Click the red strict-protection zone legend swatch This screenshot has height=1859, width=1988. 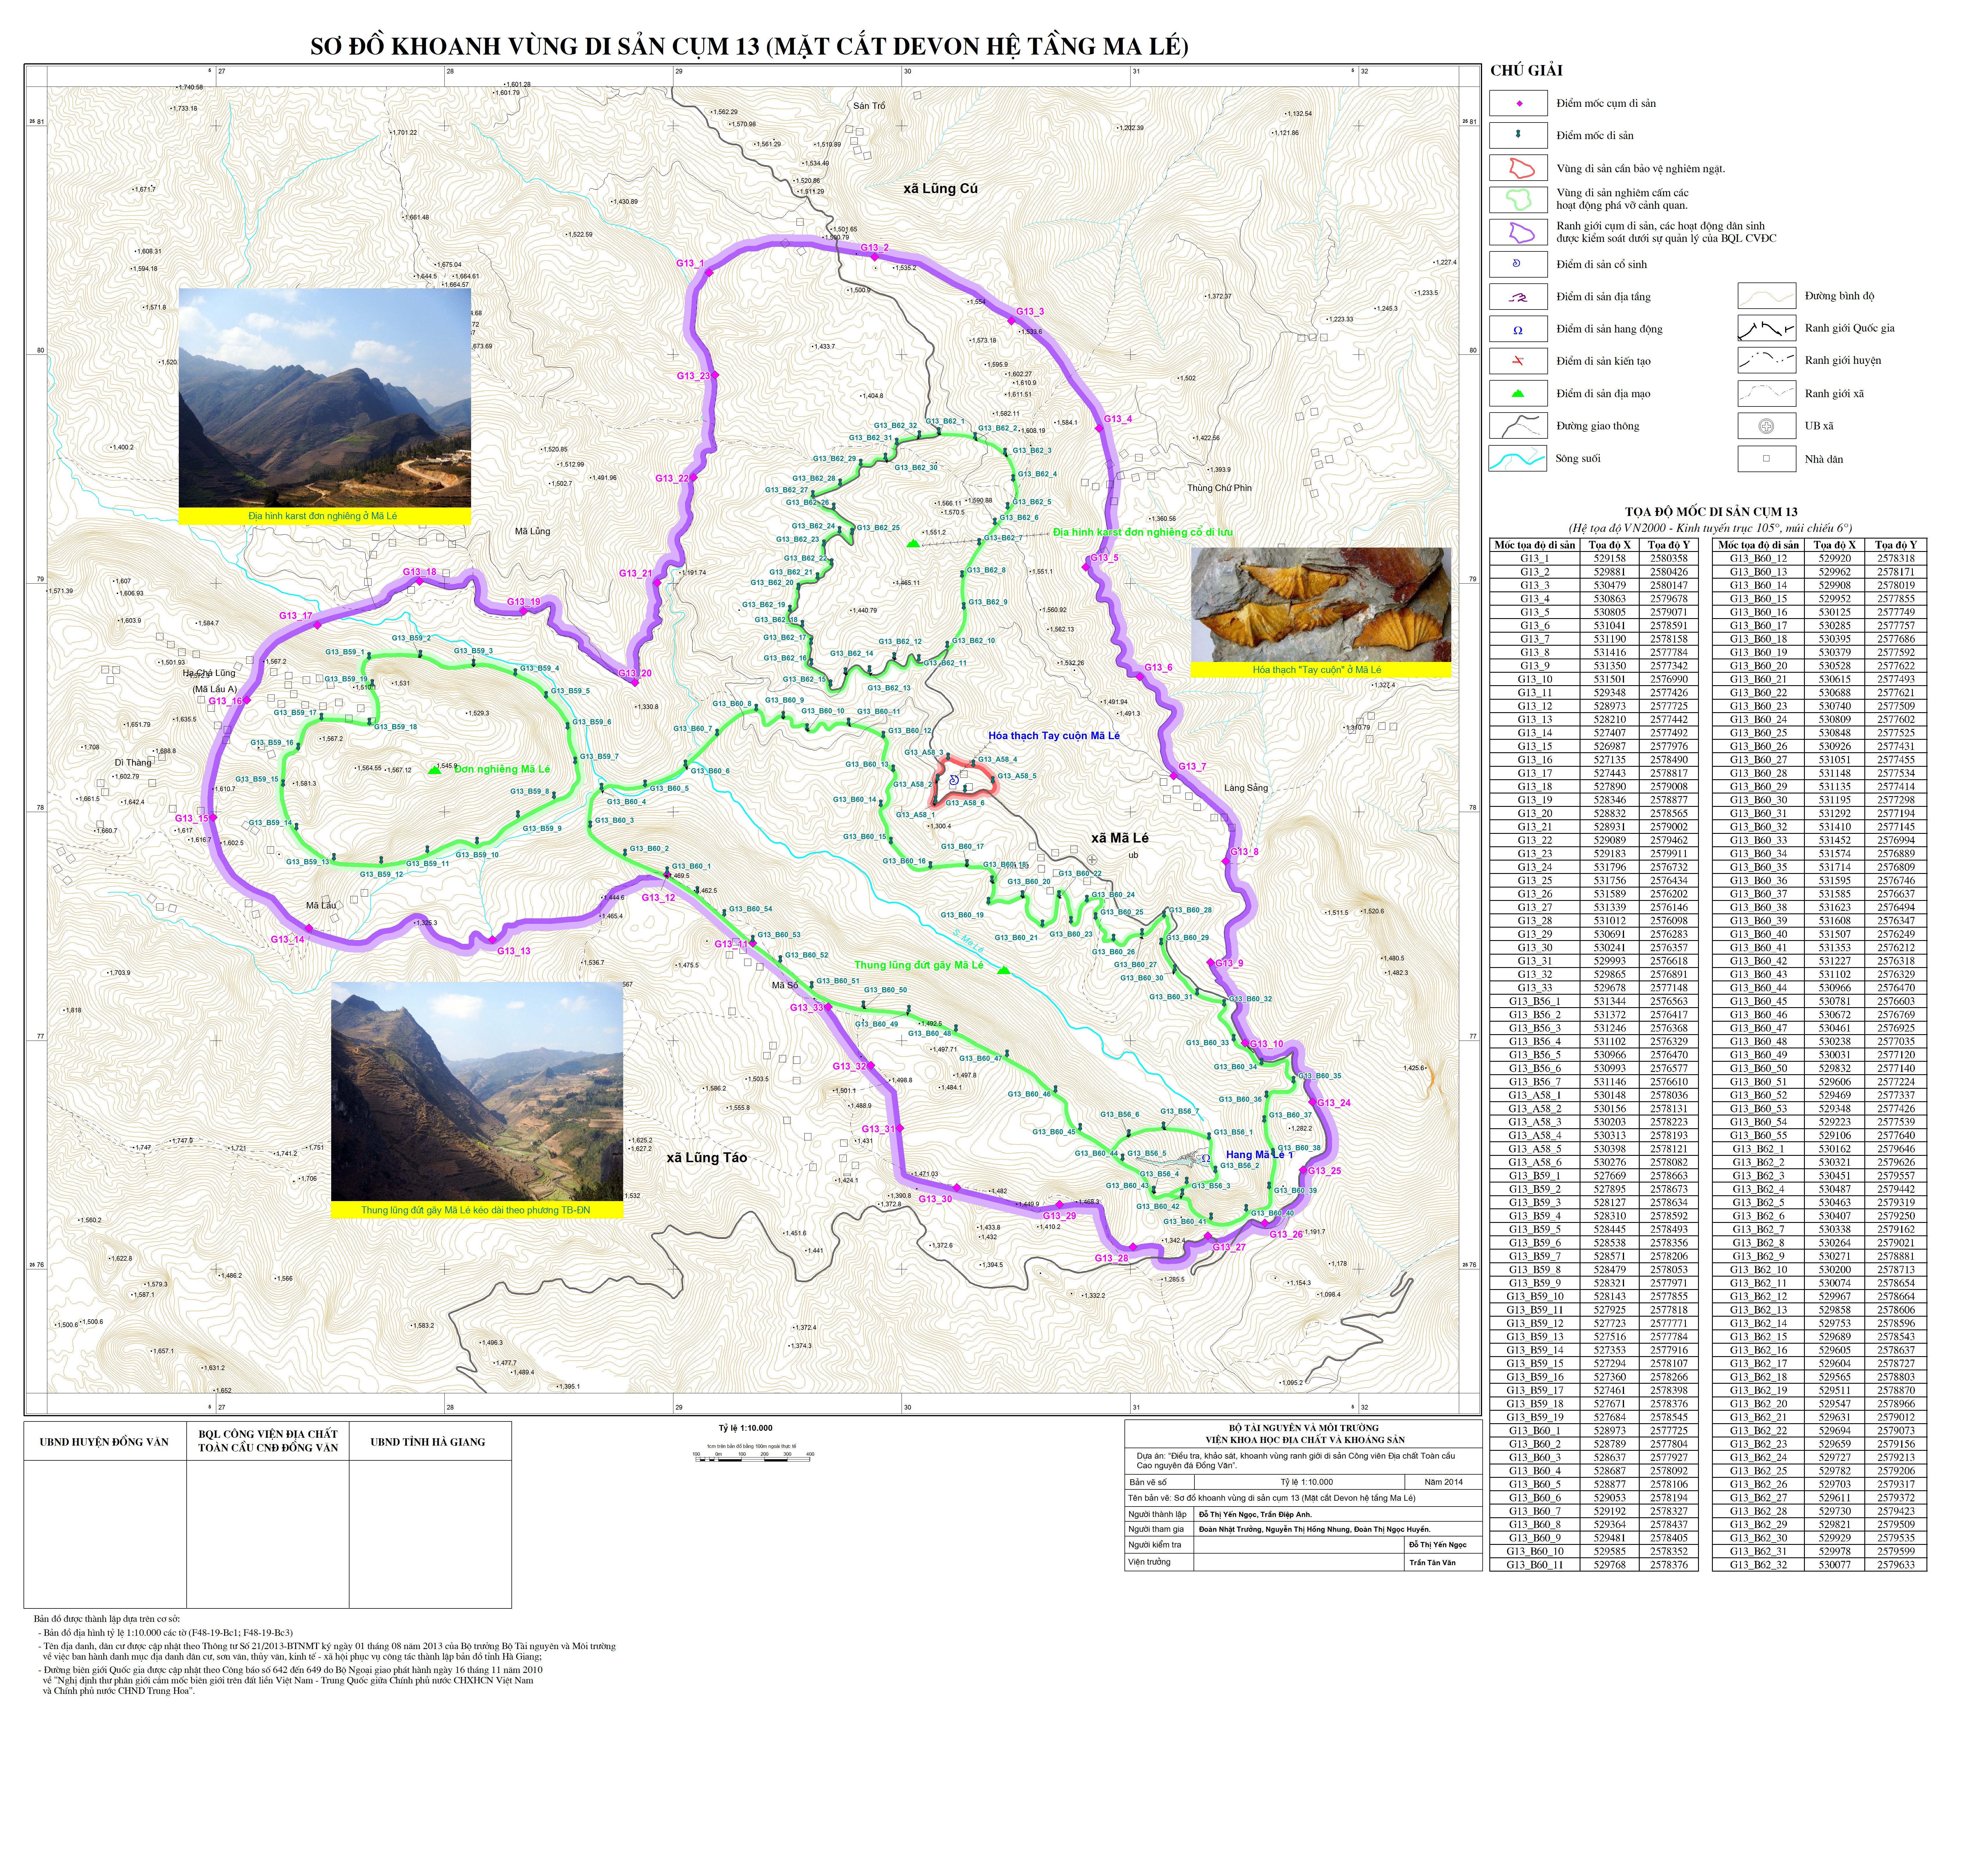(1519, 168)
